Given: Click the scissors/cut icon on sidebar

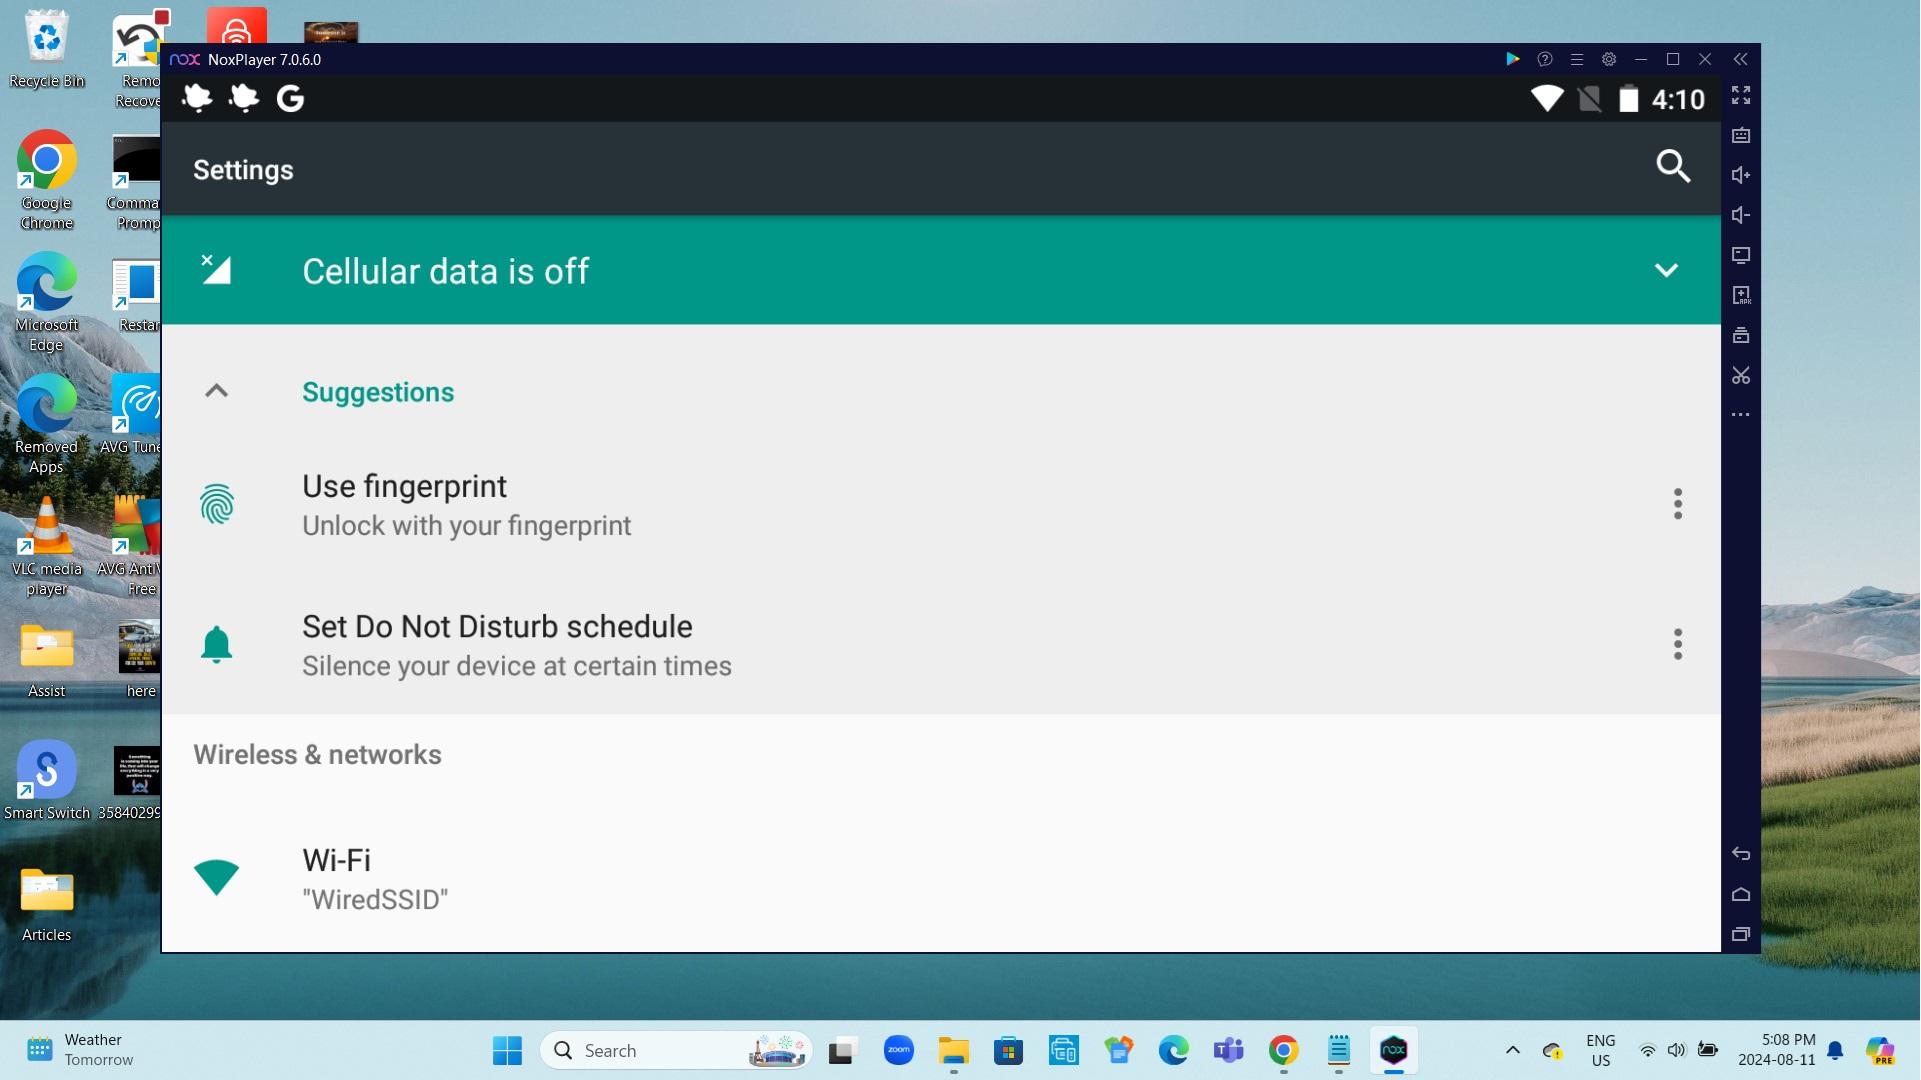Looking at the screenshot, I should coord(1740,375).
